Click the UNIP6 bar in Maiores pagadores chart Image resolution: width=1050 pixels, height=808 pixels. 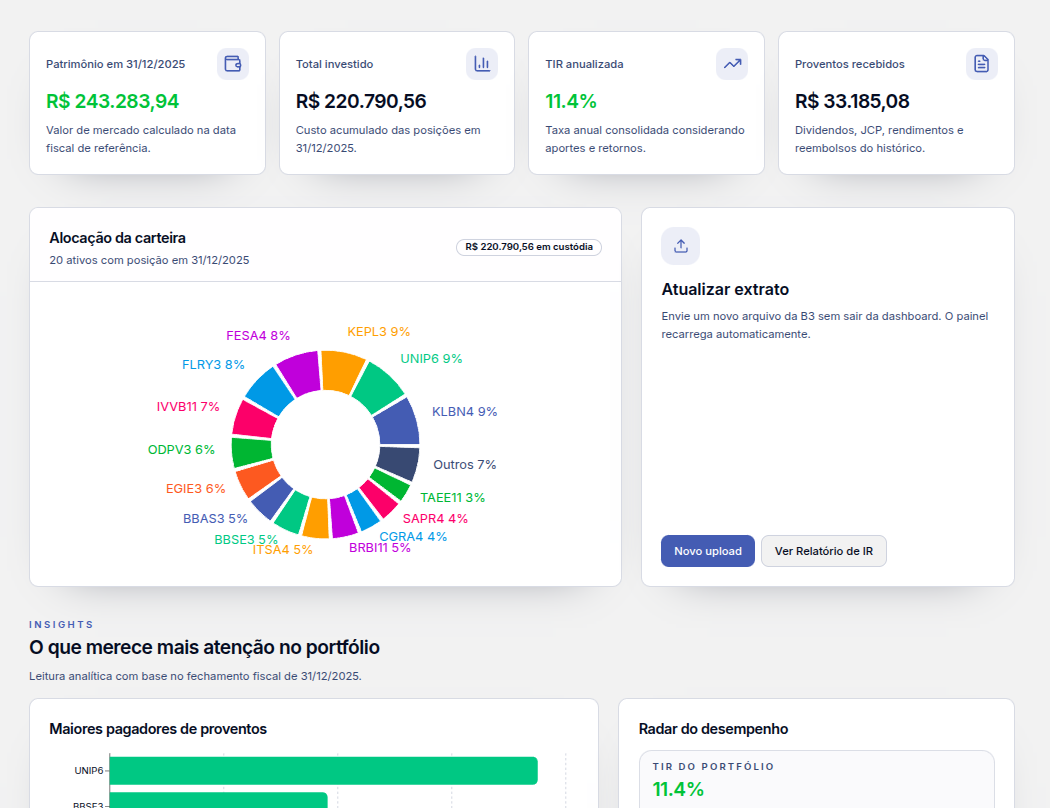323,771
